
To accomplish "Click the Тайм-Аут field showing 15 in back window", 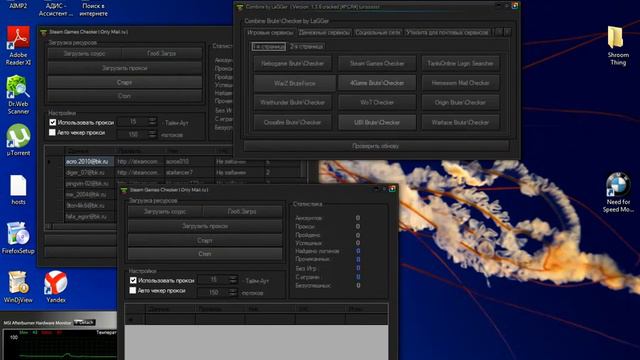I will point(133,122).
